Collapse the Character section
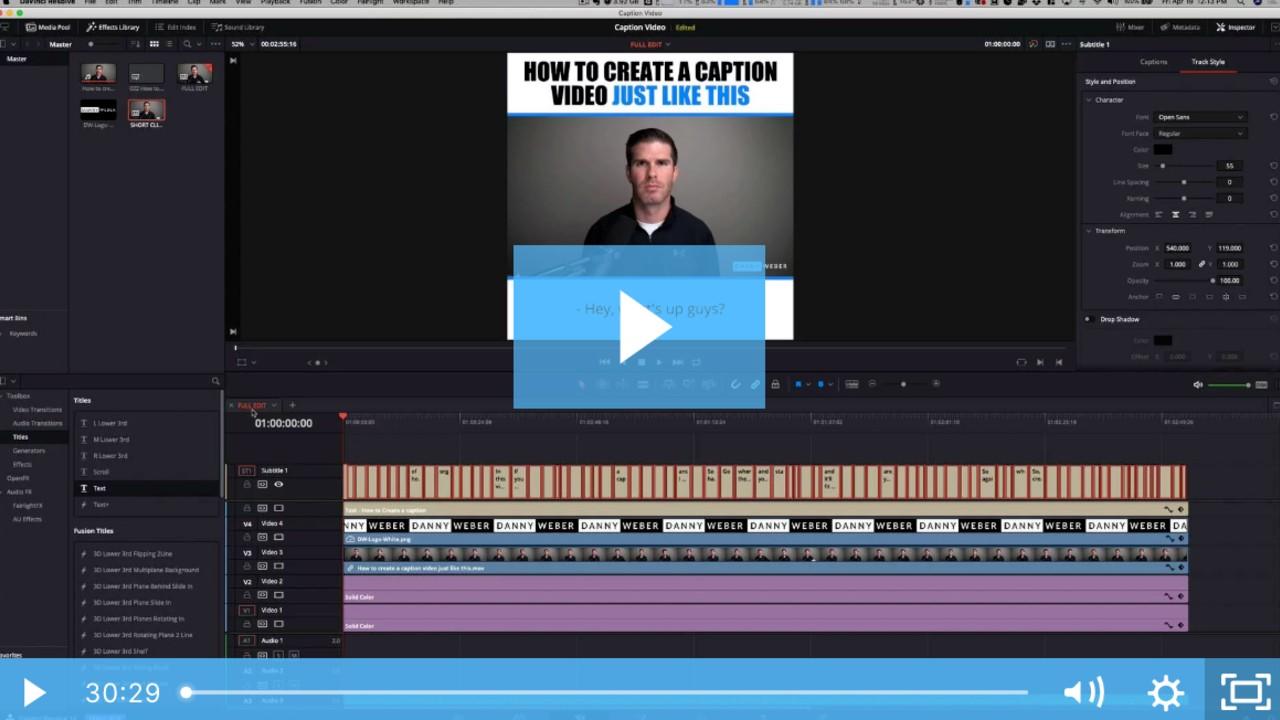This screenshot has width=1280, height=720. (x=1089, y=100)
